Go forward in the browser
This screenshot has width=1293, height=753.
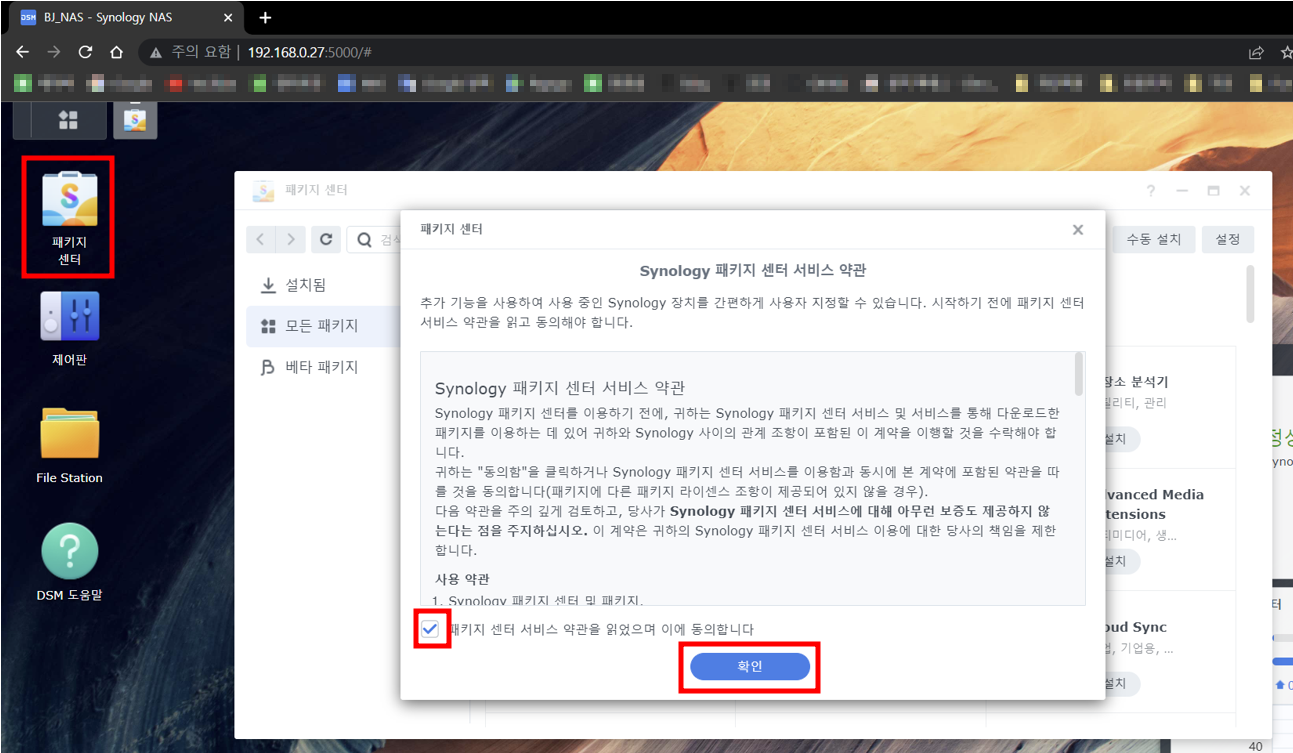[x=54, y=52]
